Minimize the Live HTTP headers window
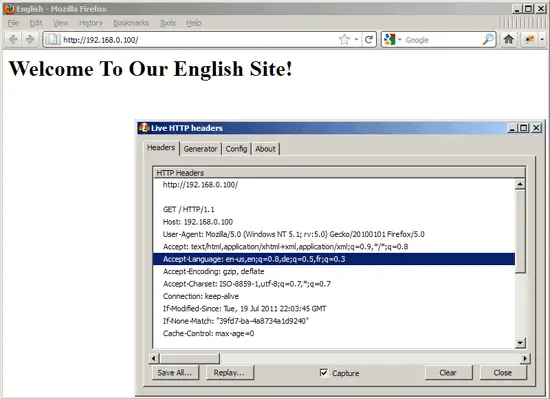The image size is (550, 399). click(512, 128)
